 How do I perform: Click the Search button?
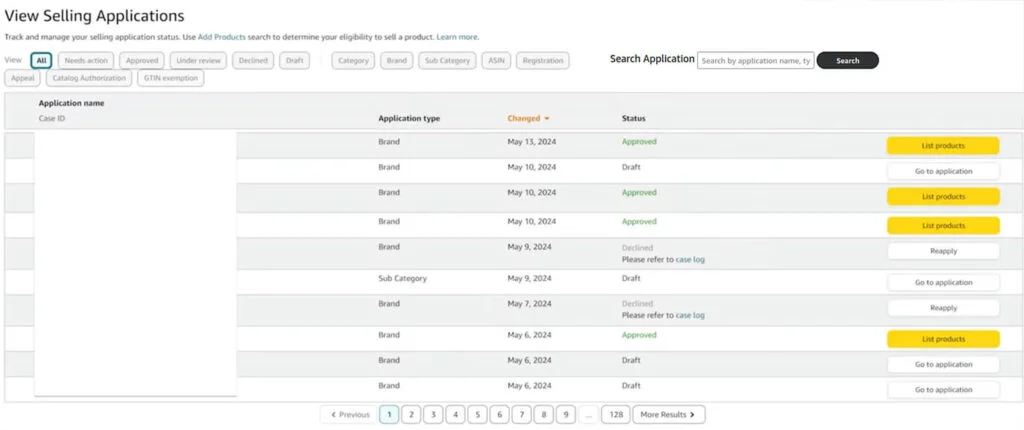pos(847,61)
